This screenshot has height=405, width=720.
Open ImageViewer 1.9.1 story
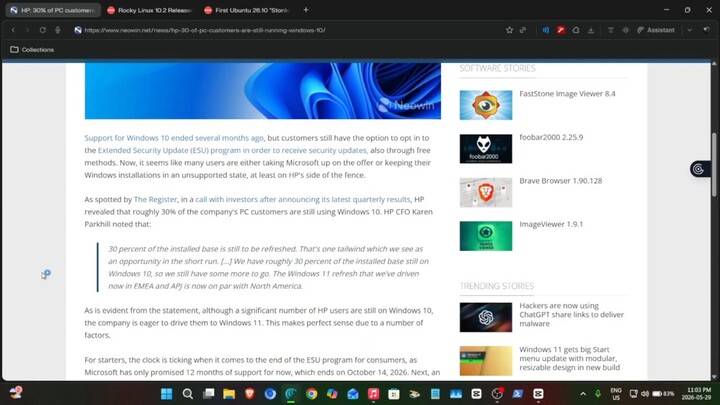(551, 225)
